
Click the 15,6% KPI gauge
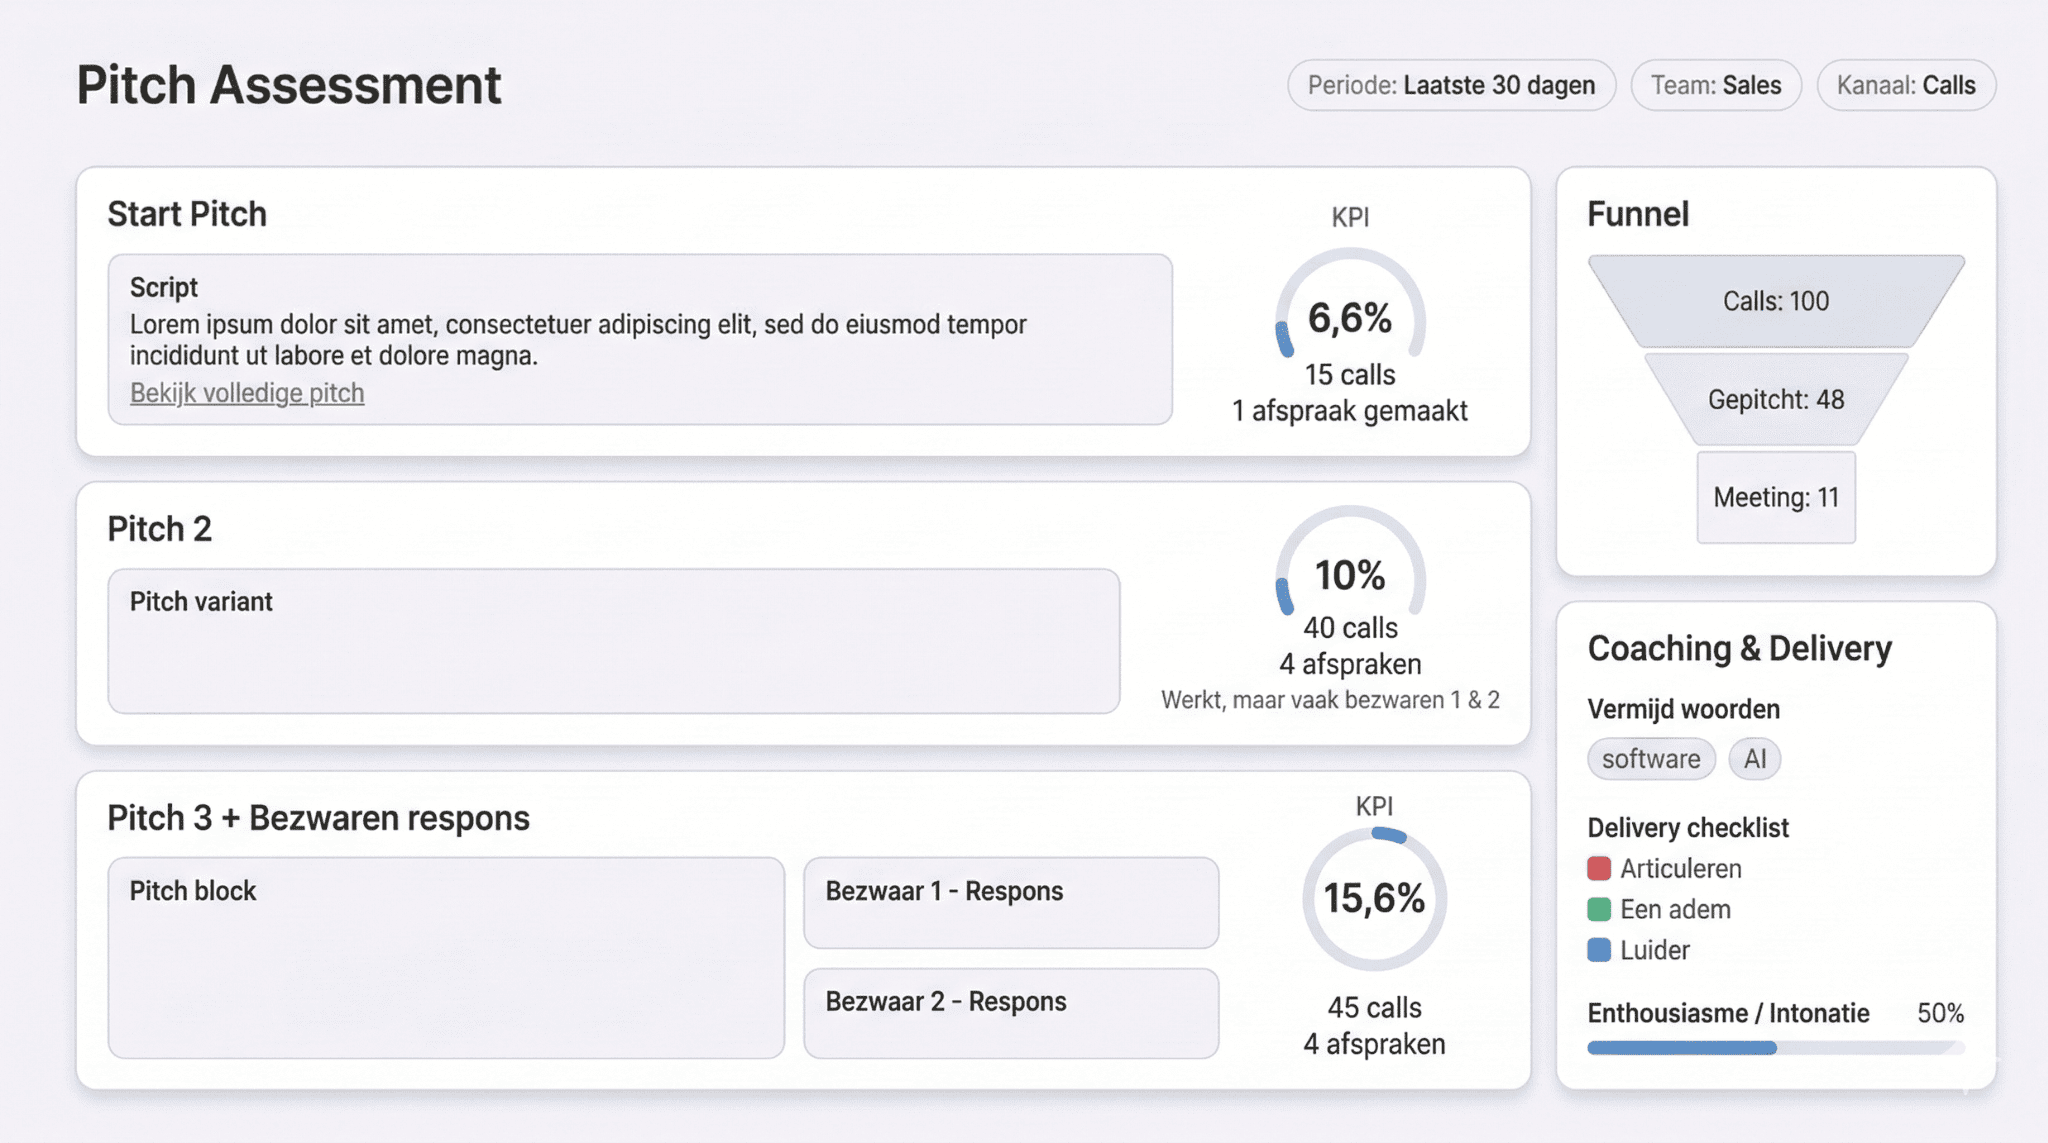[x=1374, y=898]
